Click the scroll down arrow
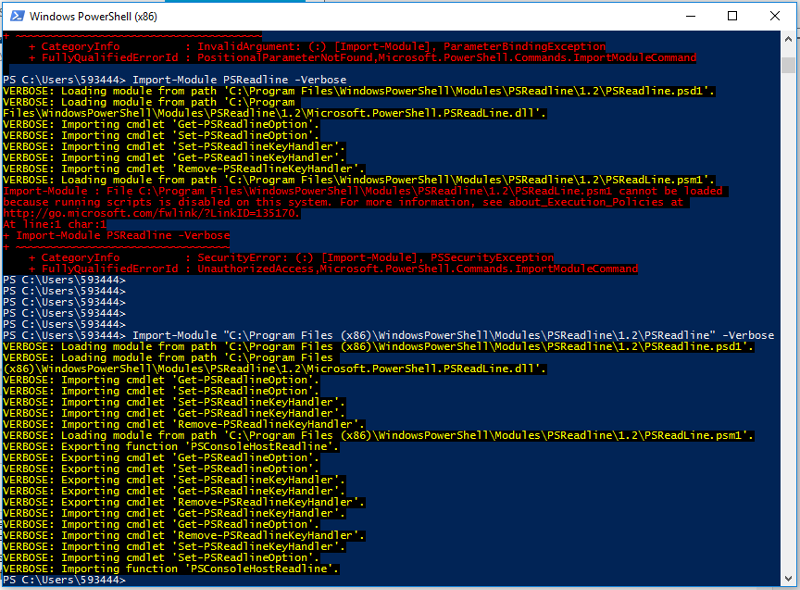 [x=789, y=577]
